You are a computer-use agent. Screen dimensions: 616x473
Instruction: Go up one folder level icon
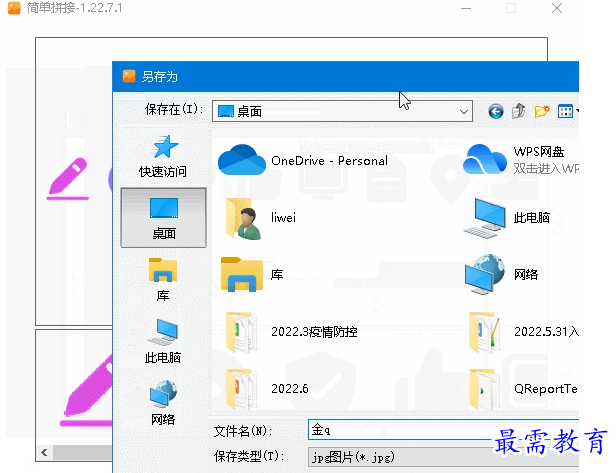(x=519, y=111)
